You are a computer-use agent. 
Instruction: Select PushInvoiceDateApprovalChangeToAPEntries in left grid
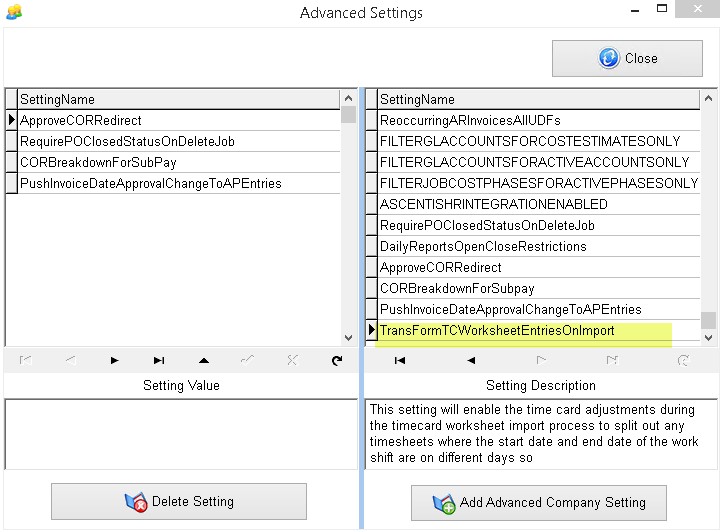pyautogui.click(x=179, y=183)
